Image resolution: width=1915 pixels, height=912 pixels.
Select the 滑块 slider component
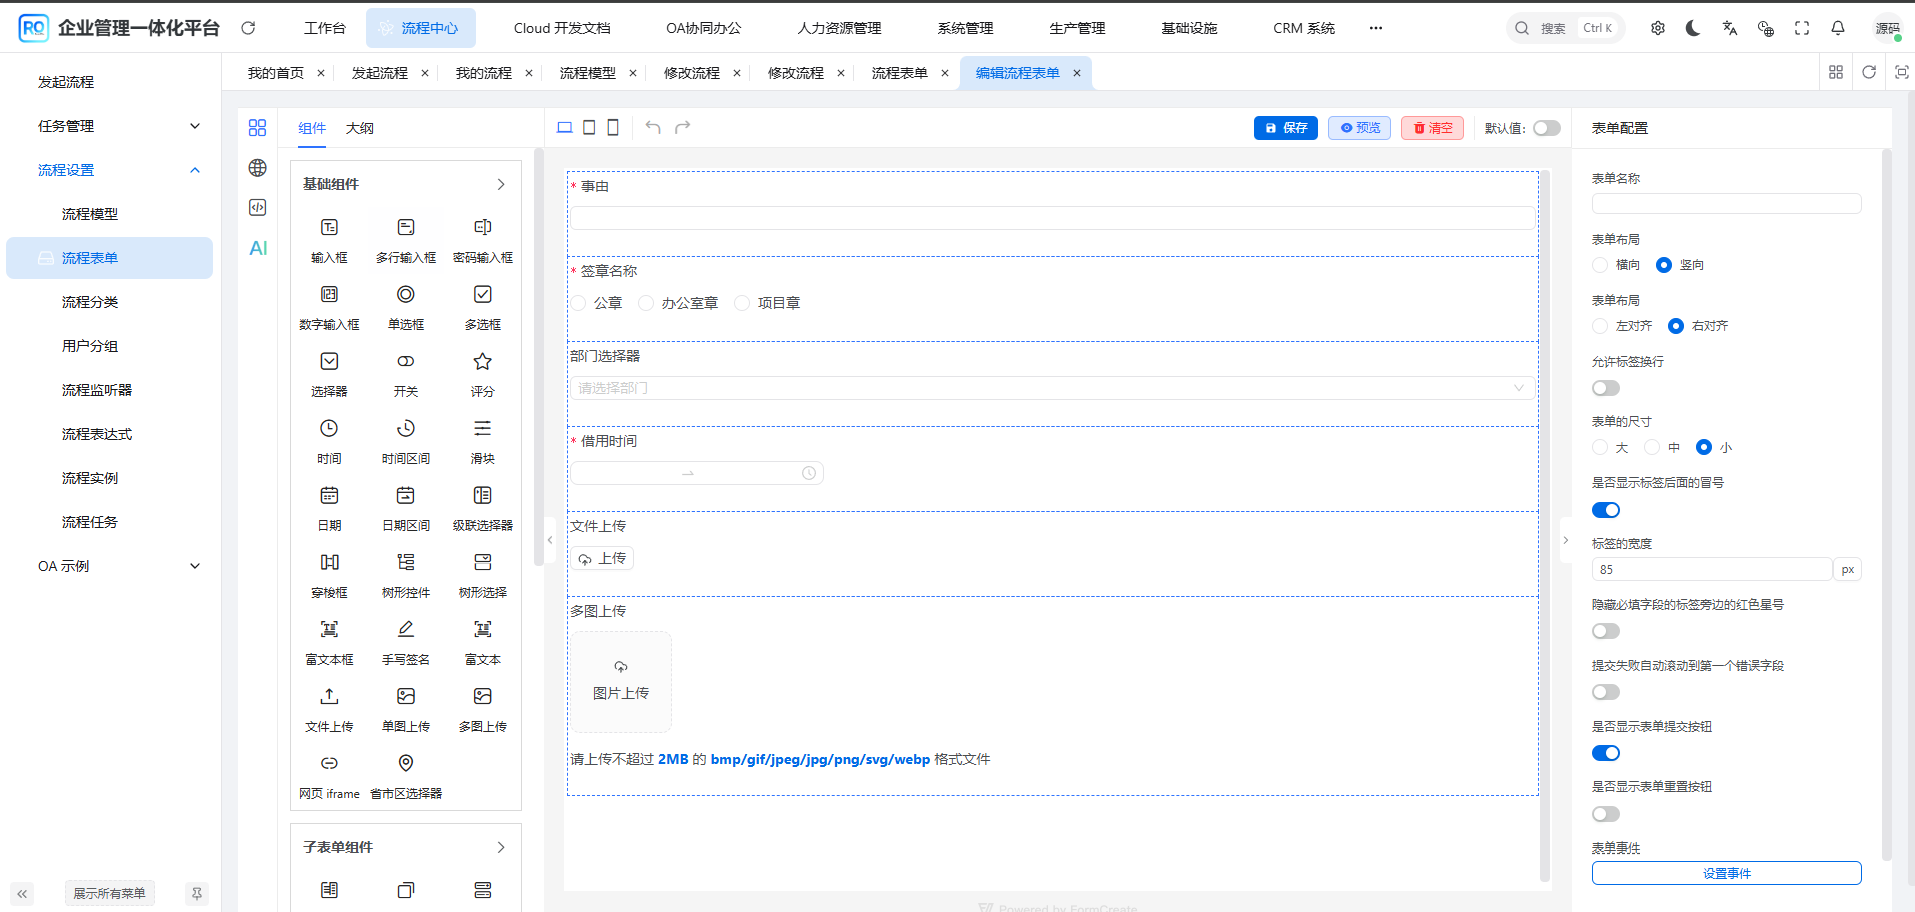482,429
